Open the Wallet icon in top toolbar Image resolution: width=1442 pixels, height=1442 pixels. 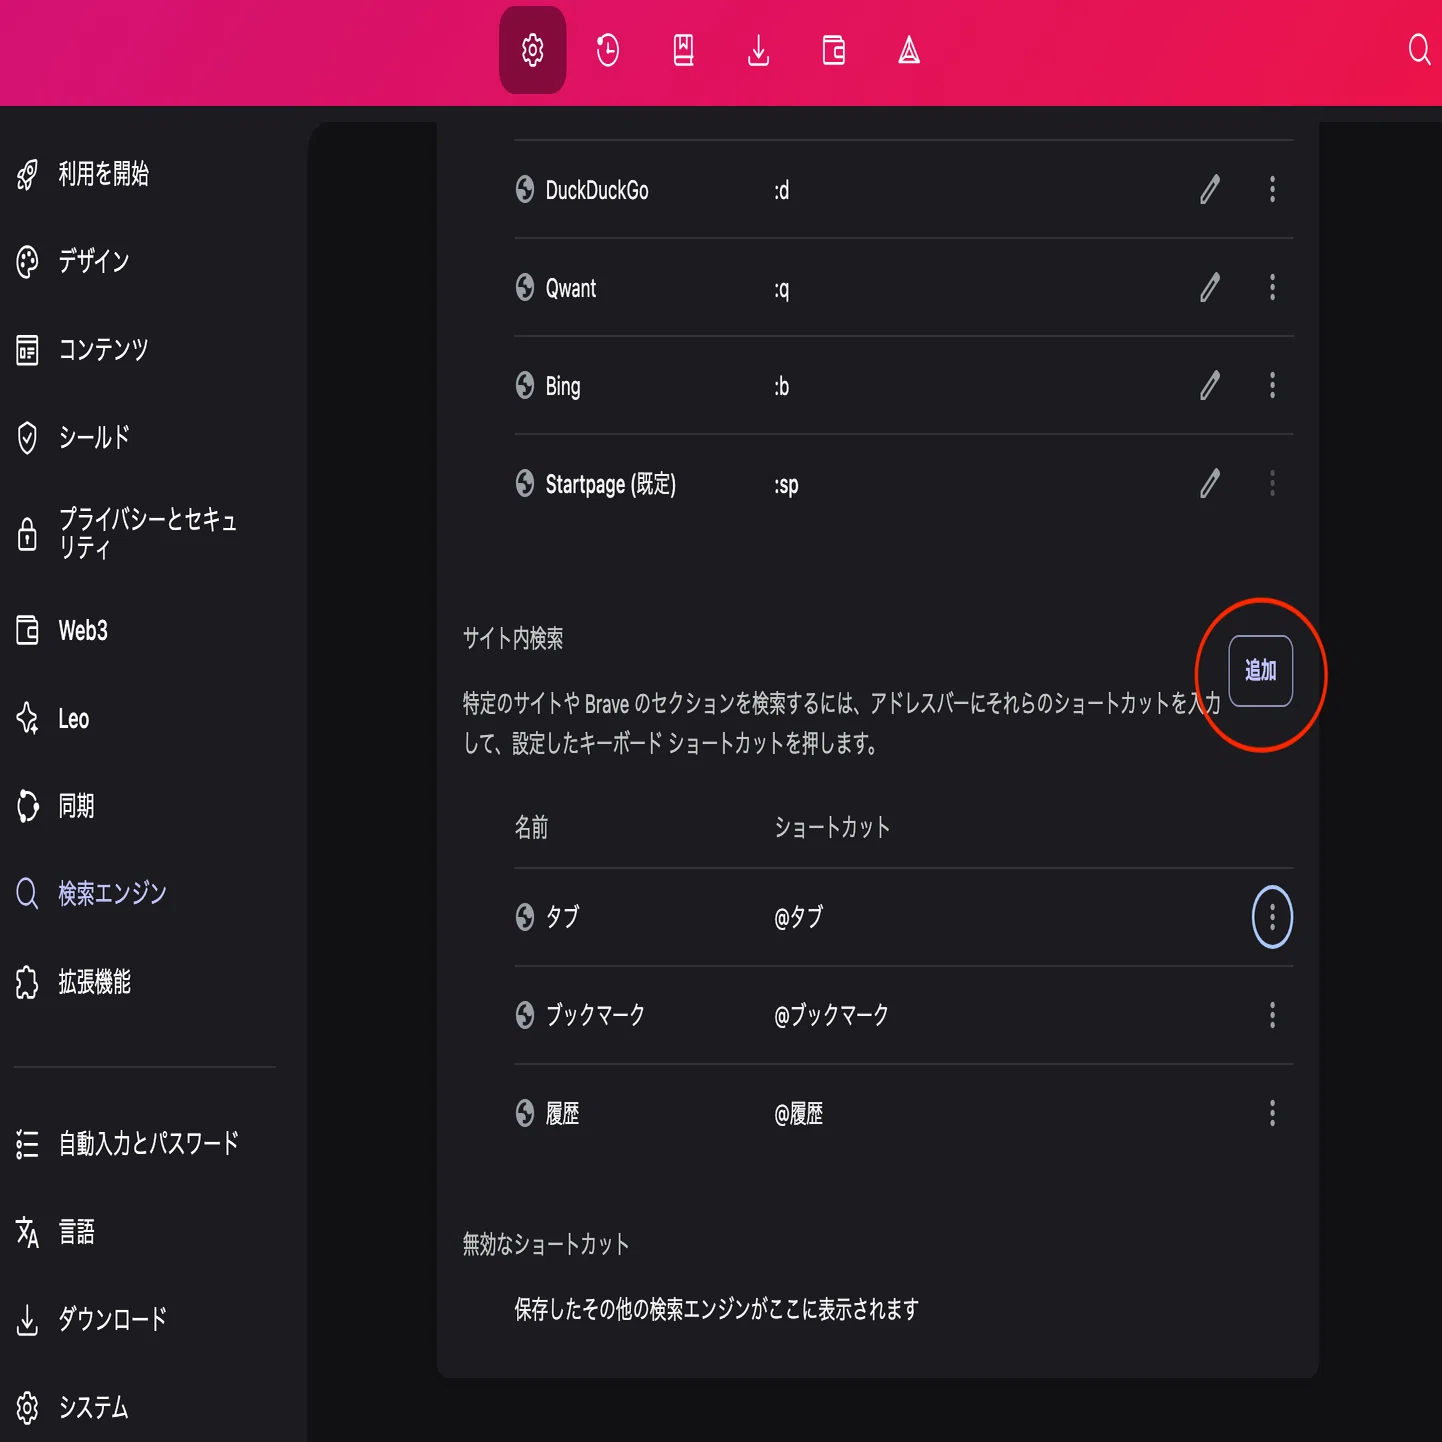[x=834, y=50]
